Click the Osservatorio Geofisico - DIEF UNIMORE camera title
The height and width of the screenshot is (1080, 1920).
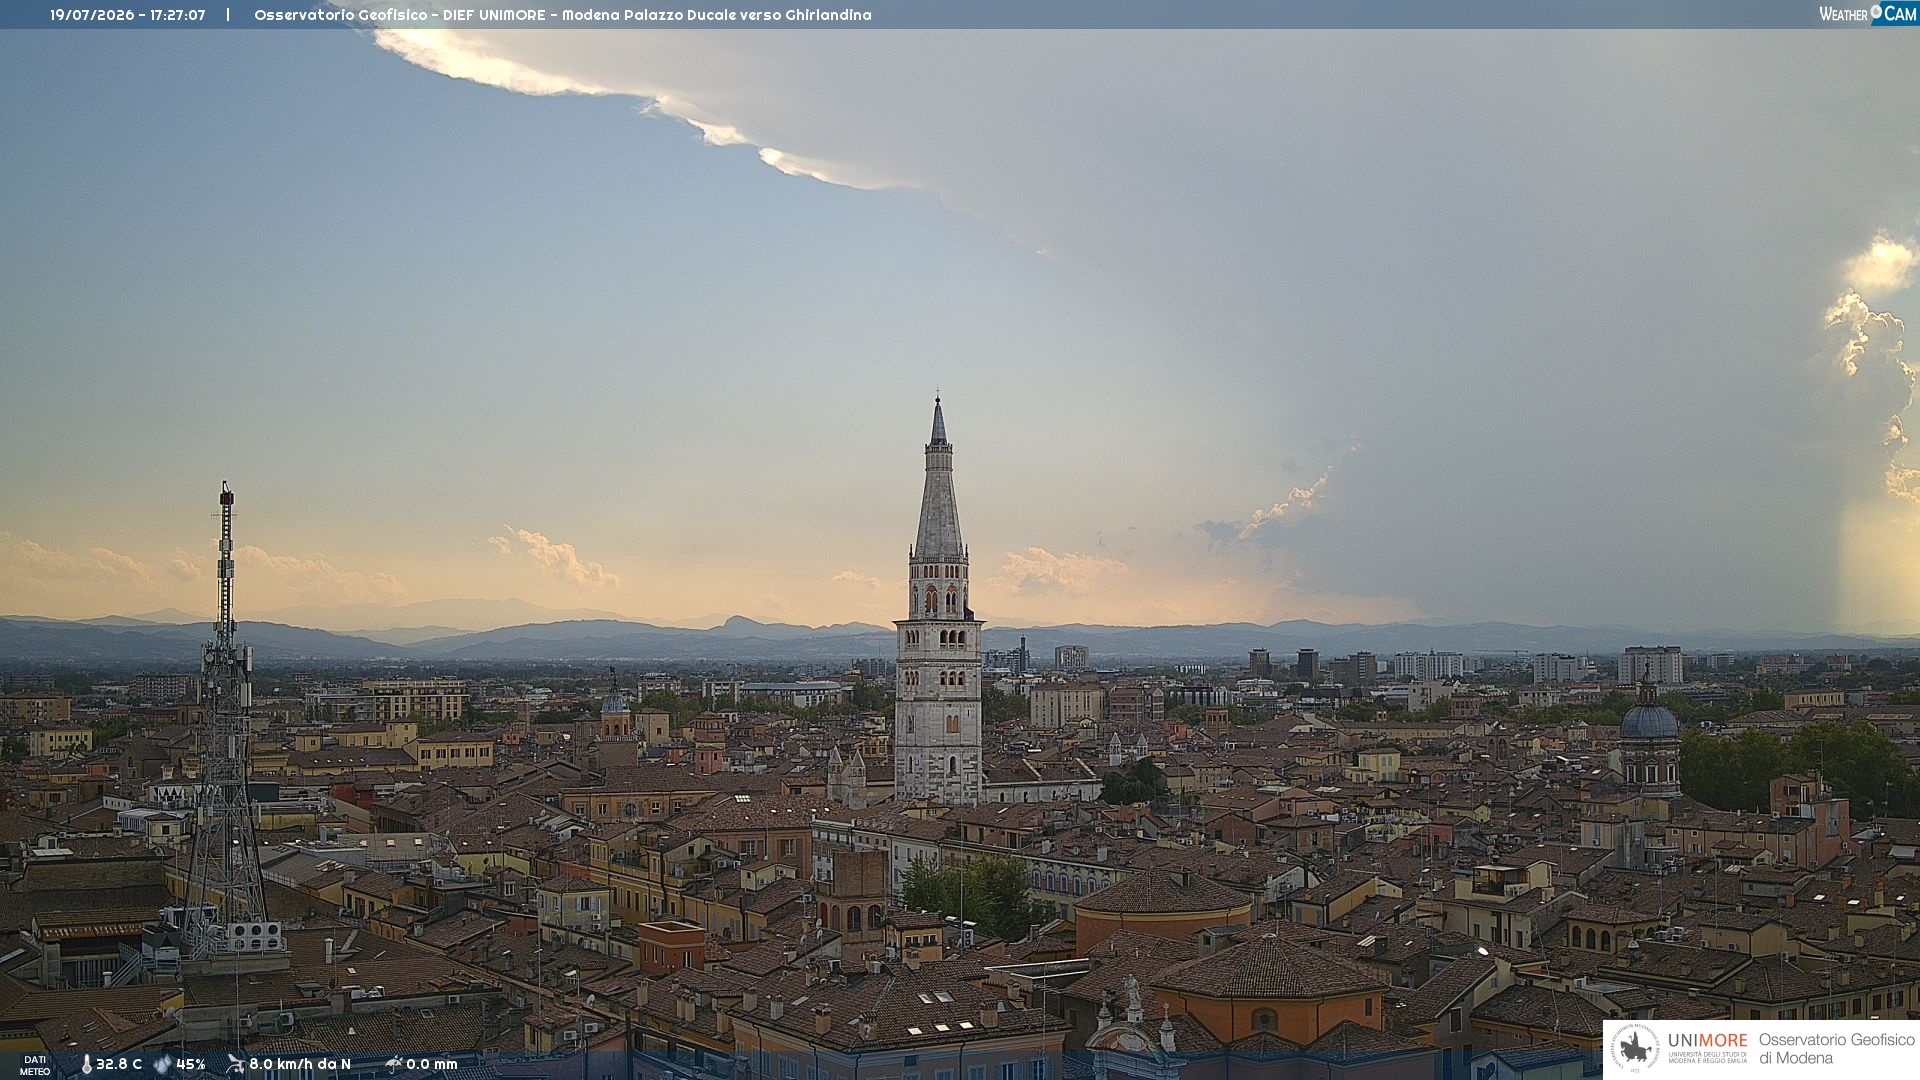[x=563, y=15]
